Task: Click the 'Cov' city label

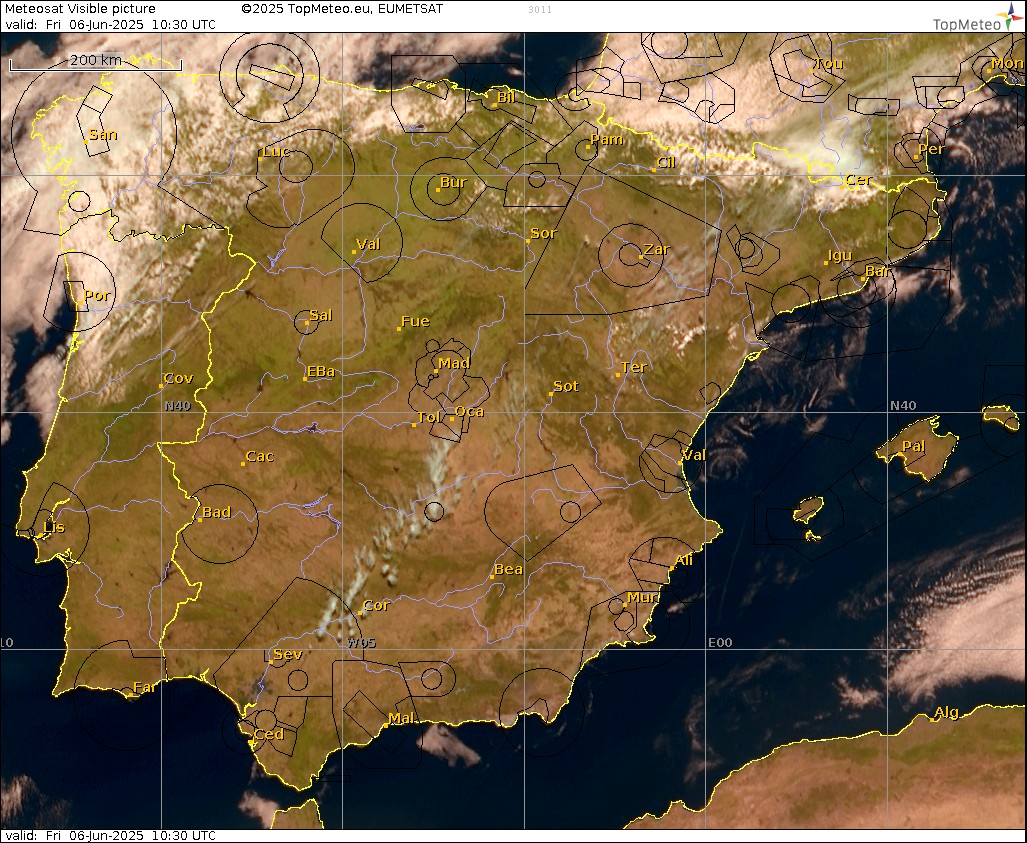Action: pos(178,378)
